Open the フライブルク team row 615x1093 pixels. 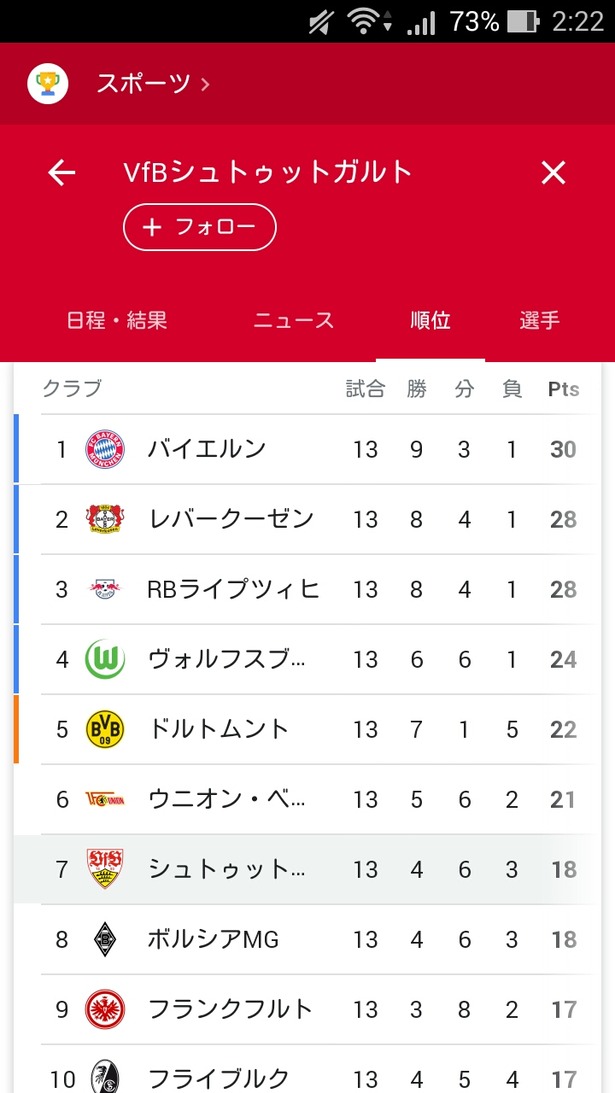pos(307,1069)
